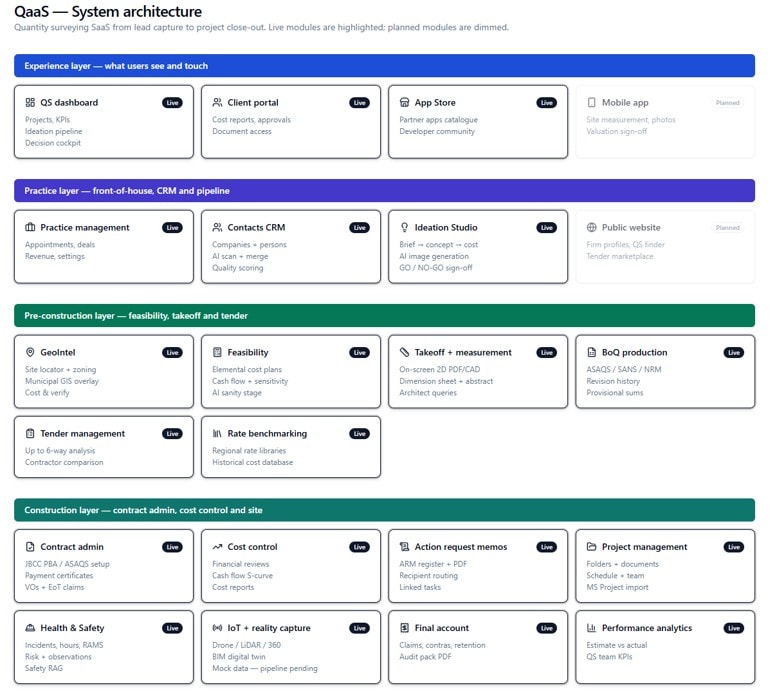Select the Construction layer header bar
This screenshot has width=777, height=698.
coord(384,510)
